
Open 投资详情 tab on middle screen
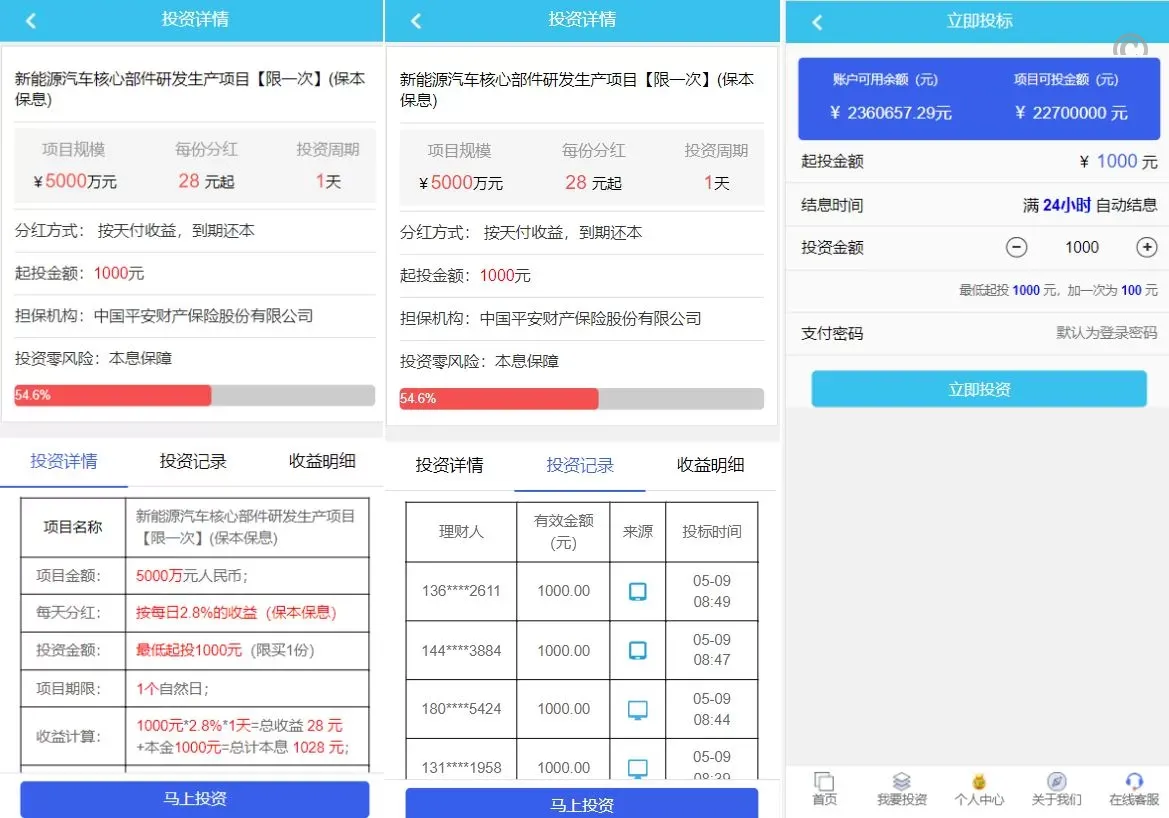[x=449, y=465]
